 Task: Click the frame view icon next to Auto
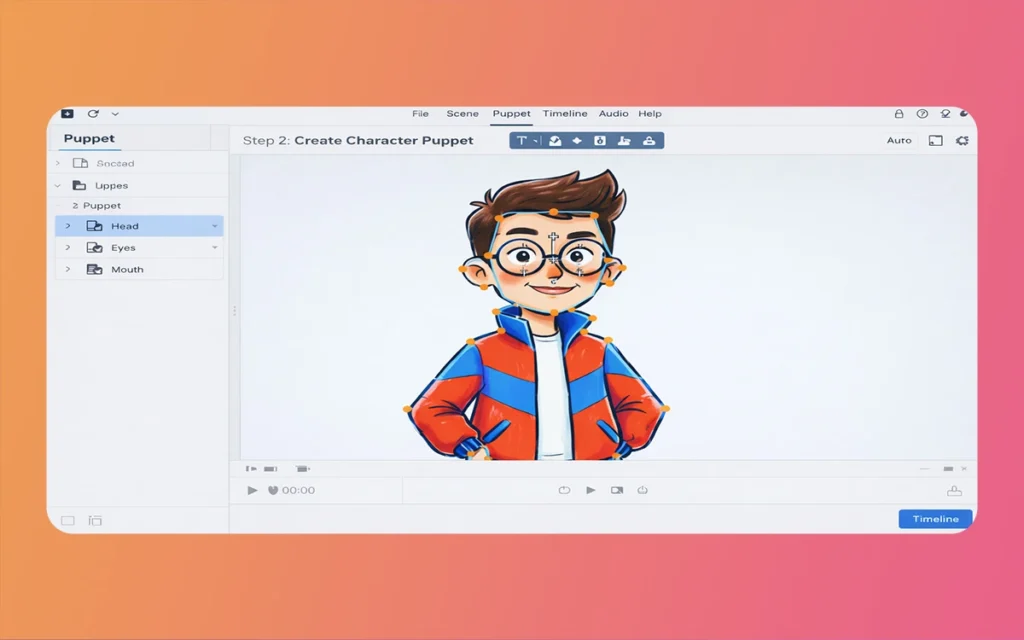click(936, 141)
